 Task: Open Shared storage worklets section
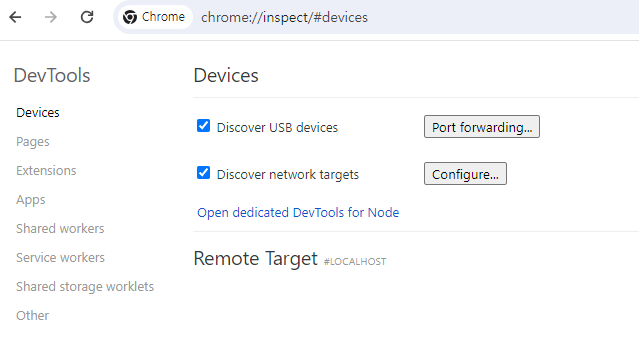tap(85, 287)
